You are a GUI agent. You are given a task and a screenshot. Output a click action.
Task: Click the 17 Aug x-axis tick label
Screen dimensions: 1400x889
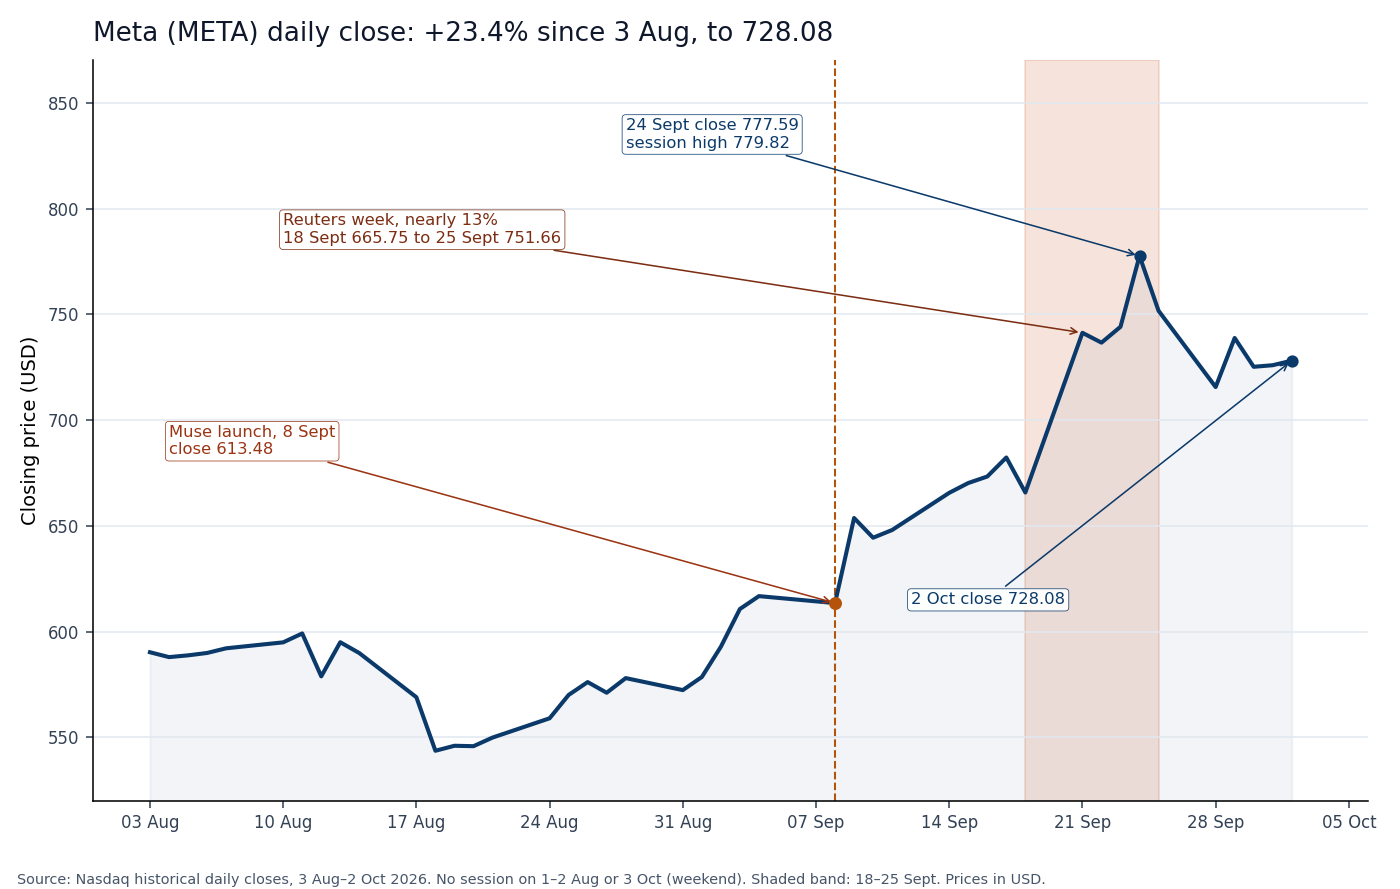tap(416, 823)
